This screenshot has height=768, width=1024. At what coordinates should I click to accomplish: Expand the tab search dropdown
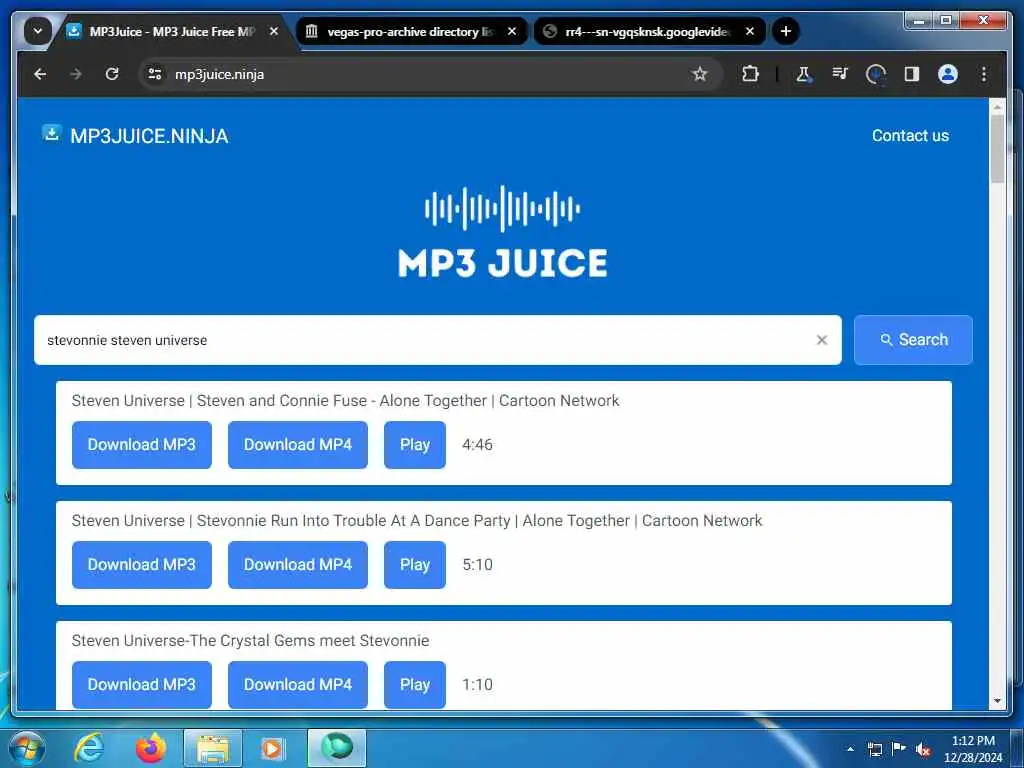pos(37,31)
